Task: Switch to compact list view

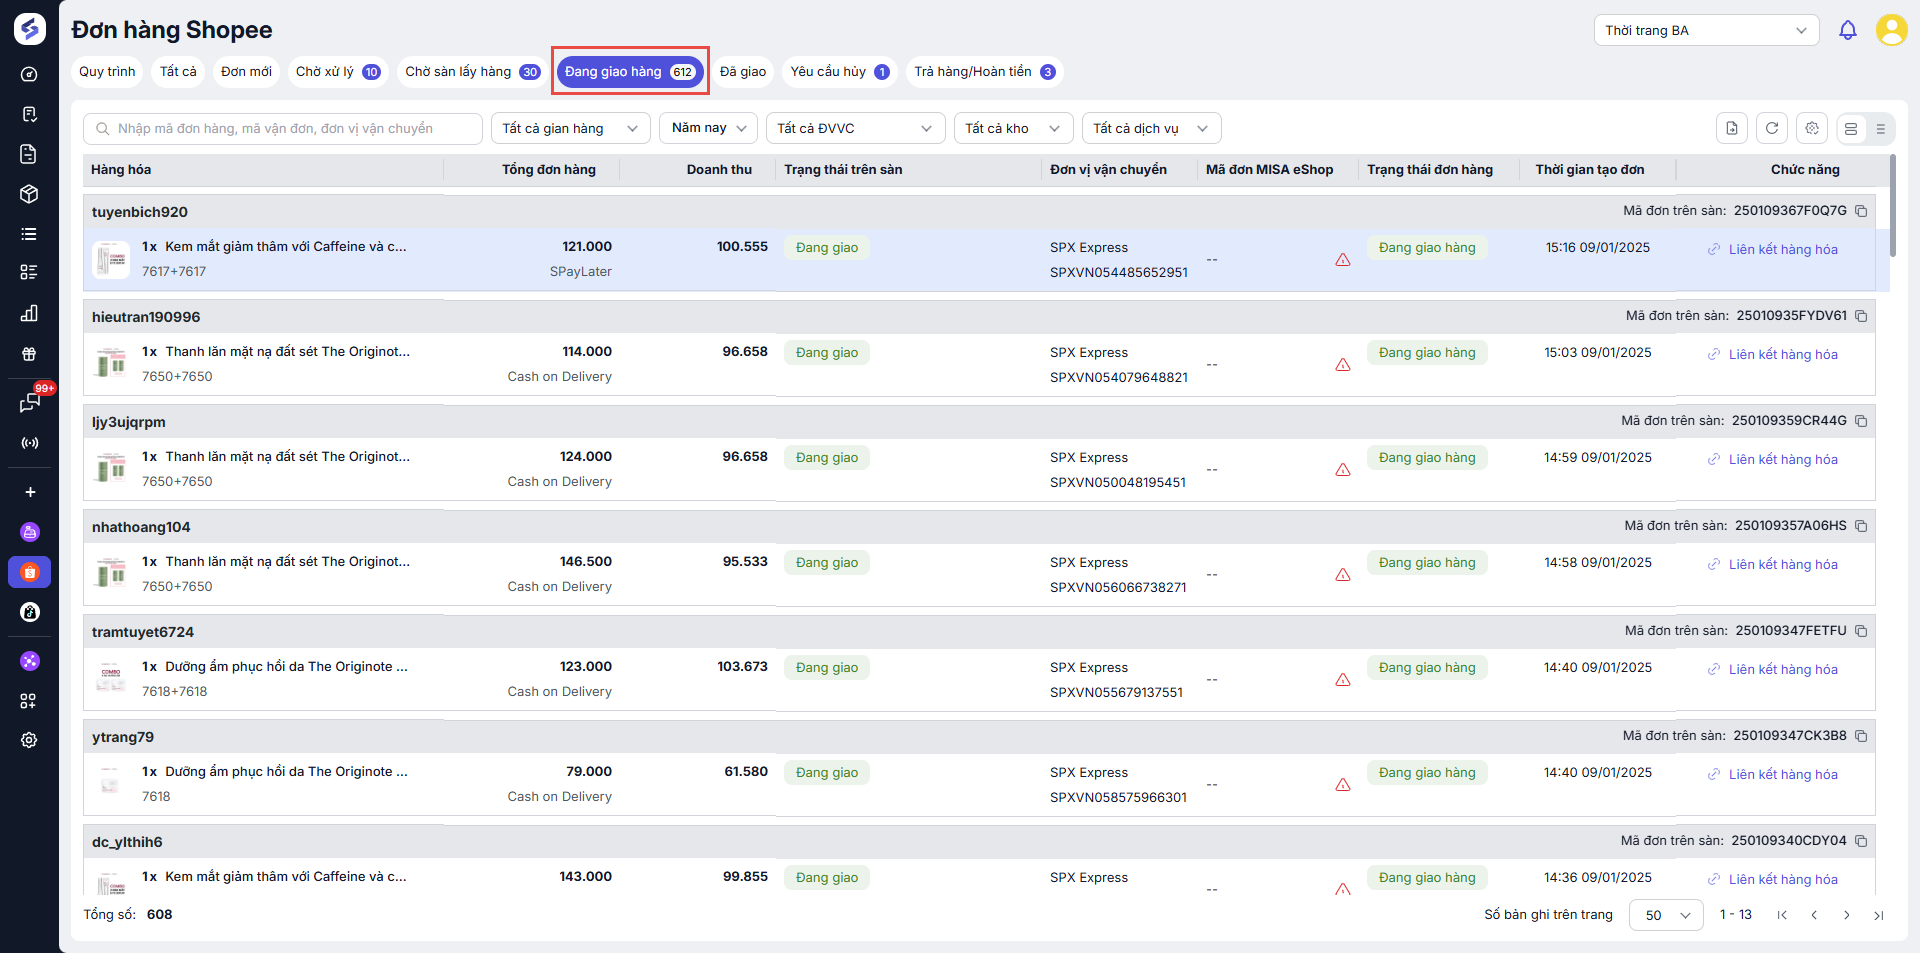Action: pyautogui.click(x=1881, y=129)
